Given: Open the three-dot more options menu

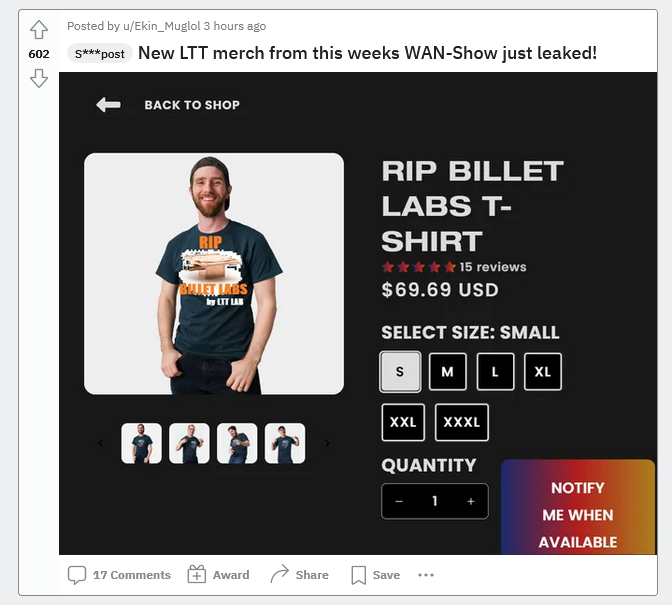Looking at the screenshot, I should pos(426,575).
